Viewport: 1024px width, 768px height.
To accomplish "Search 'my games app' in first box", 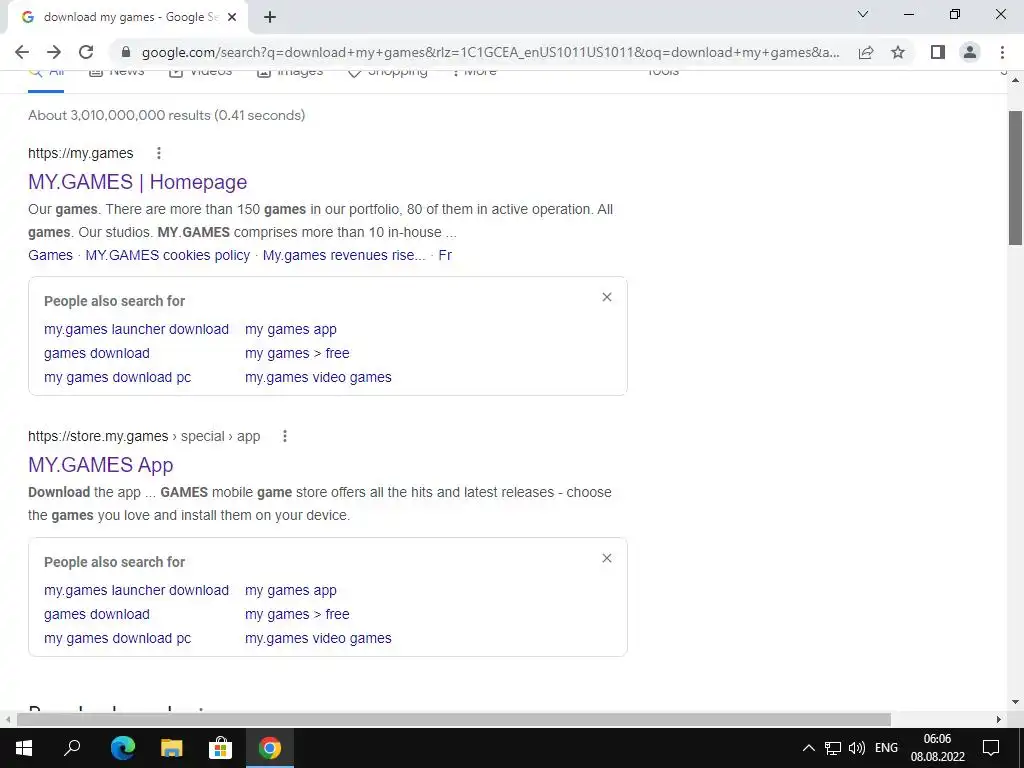I will tap(291, 329).
